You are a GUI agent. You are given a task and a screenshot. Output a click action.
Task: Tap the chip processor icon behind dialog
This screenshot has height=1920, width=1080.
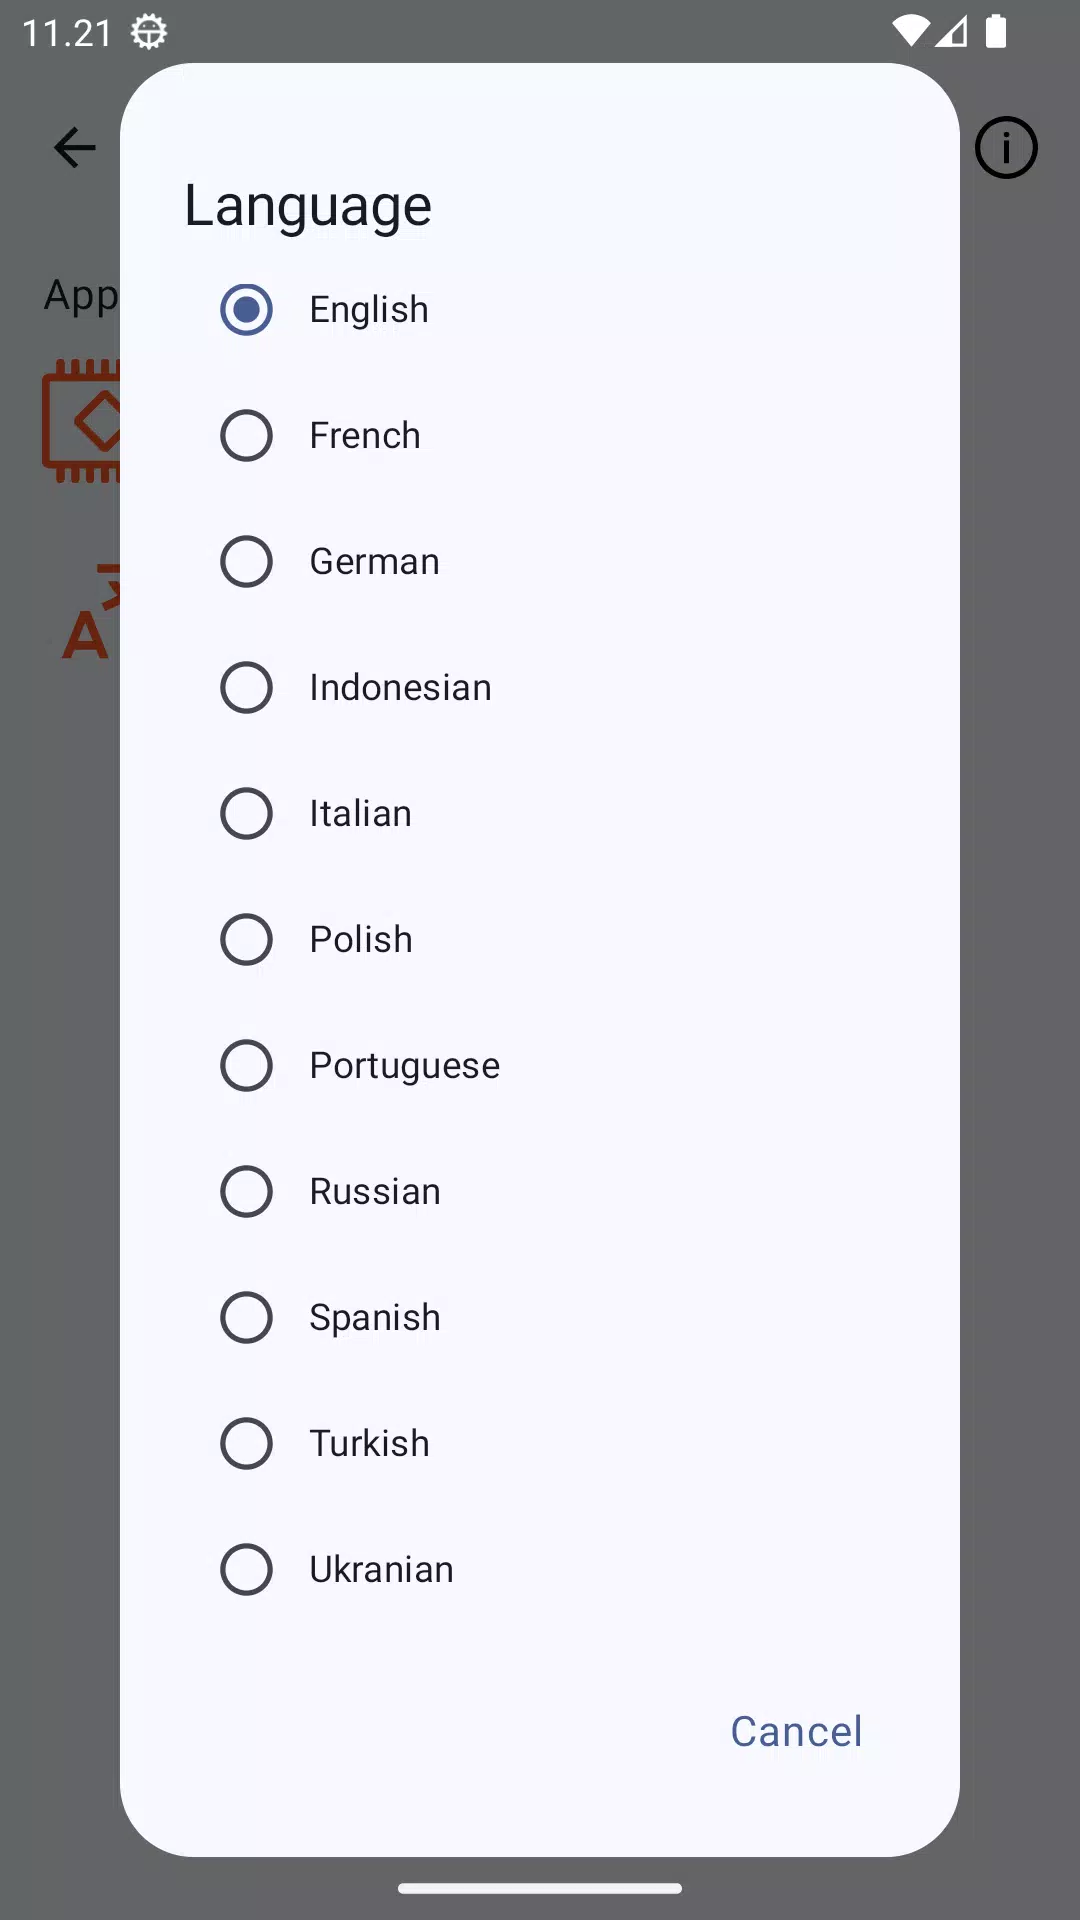(x=81, y=421)
